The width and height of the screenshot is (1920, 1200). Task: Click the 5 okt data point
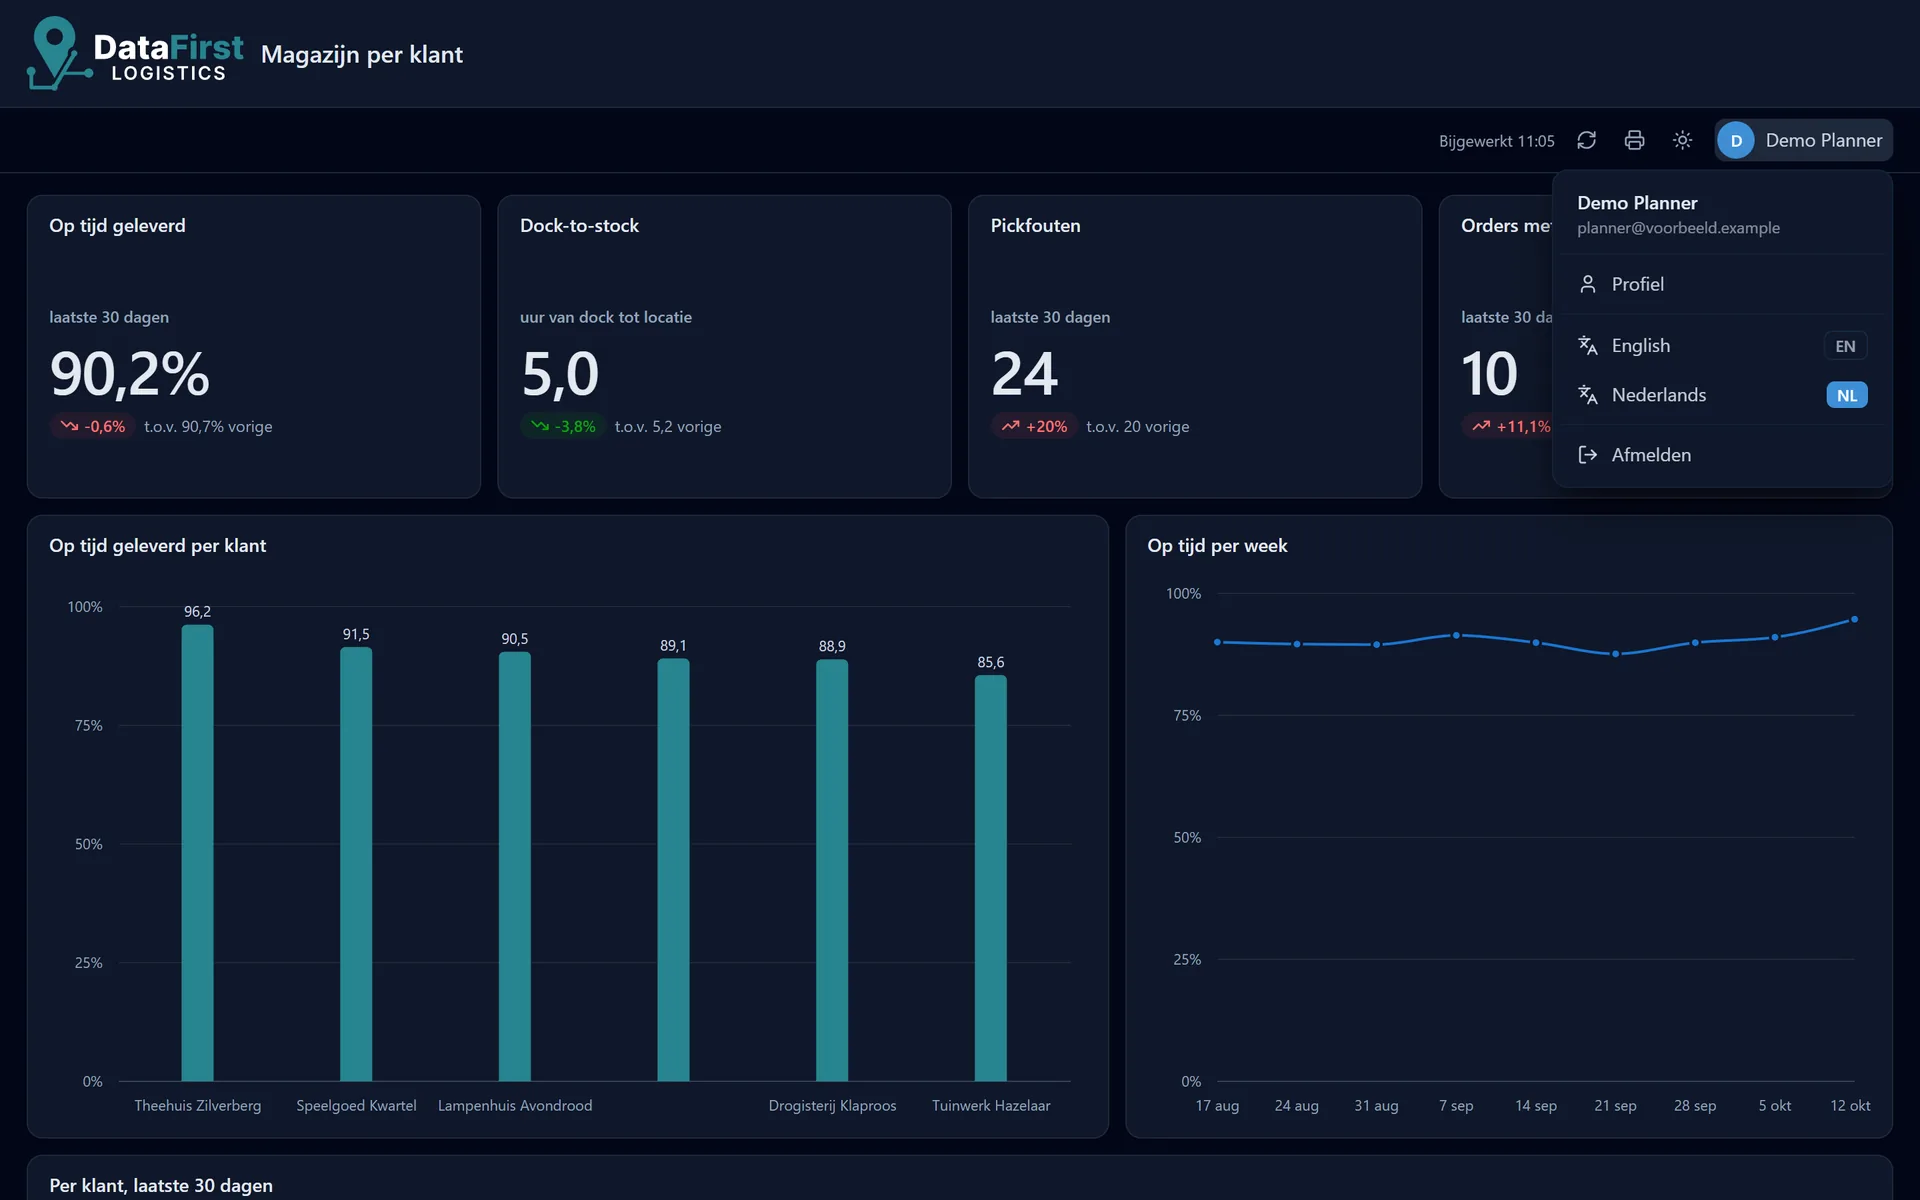pyautogui.click(x=1775, y=637)
